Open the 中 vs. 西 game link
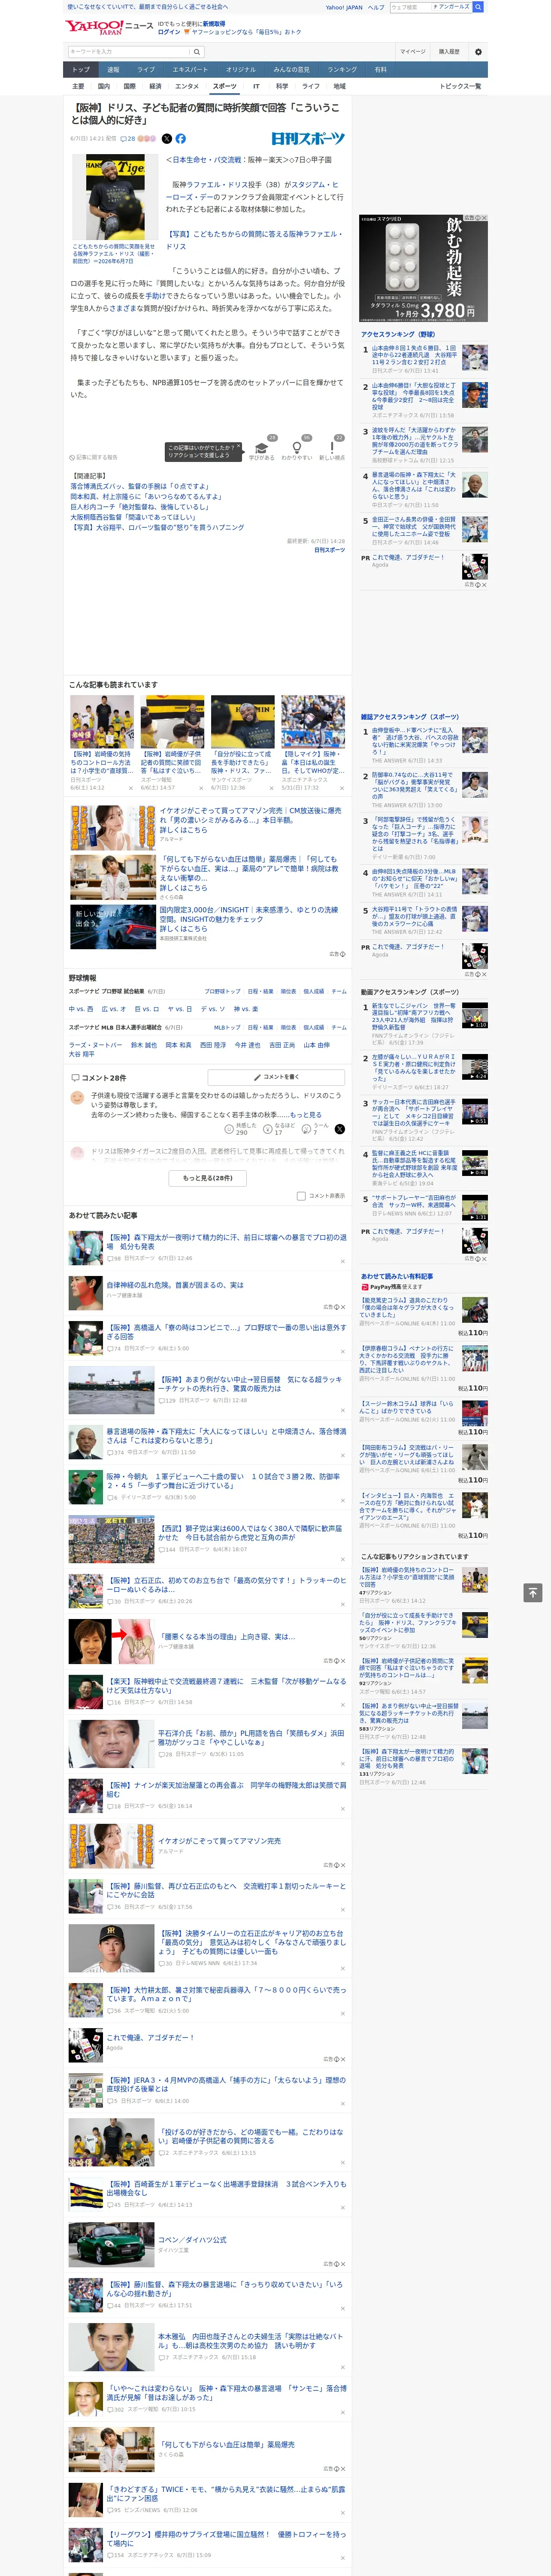Image resolution: width=551 pixels, height=2576 pixels. click(x=81, y=1009)
